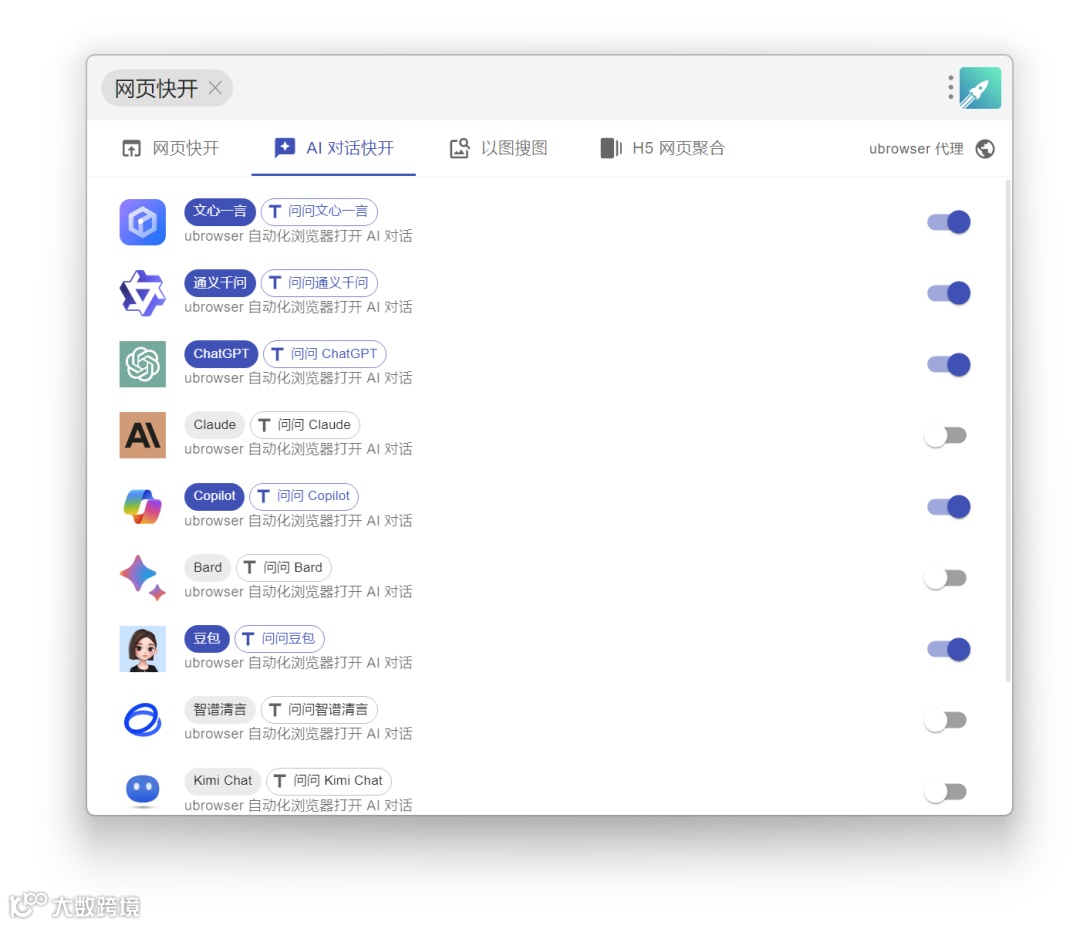Click the list vertical scrollbar

[x=1008, y=431]
